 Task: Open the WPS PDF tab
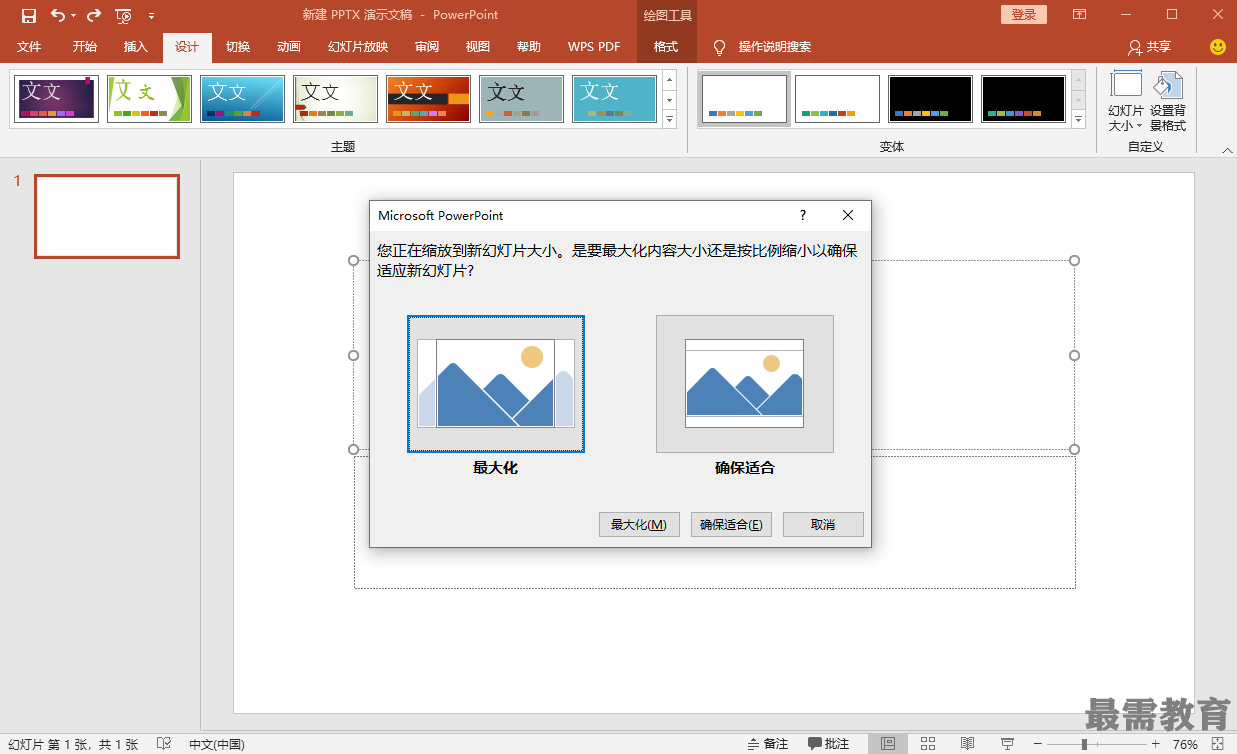594,47
